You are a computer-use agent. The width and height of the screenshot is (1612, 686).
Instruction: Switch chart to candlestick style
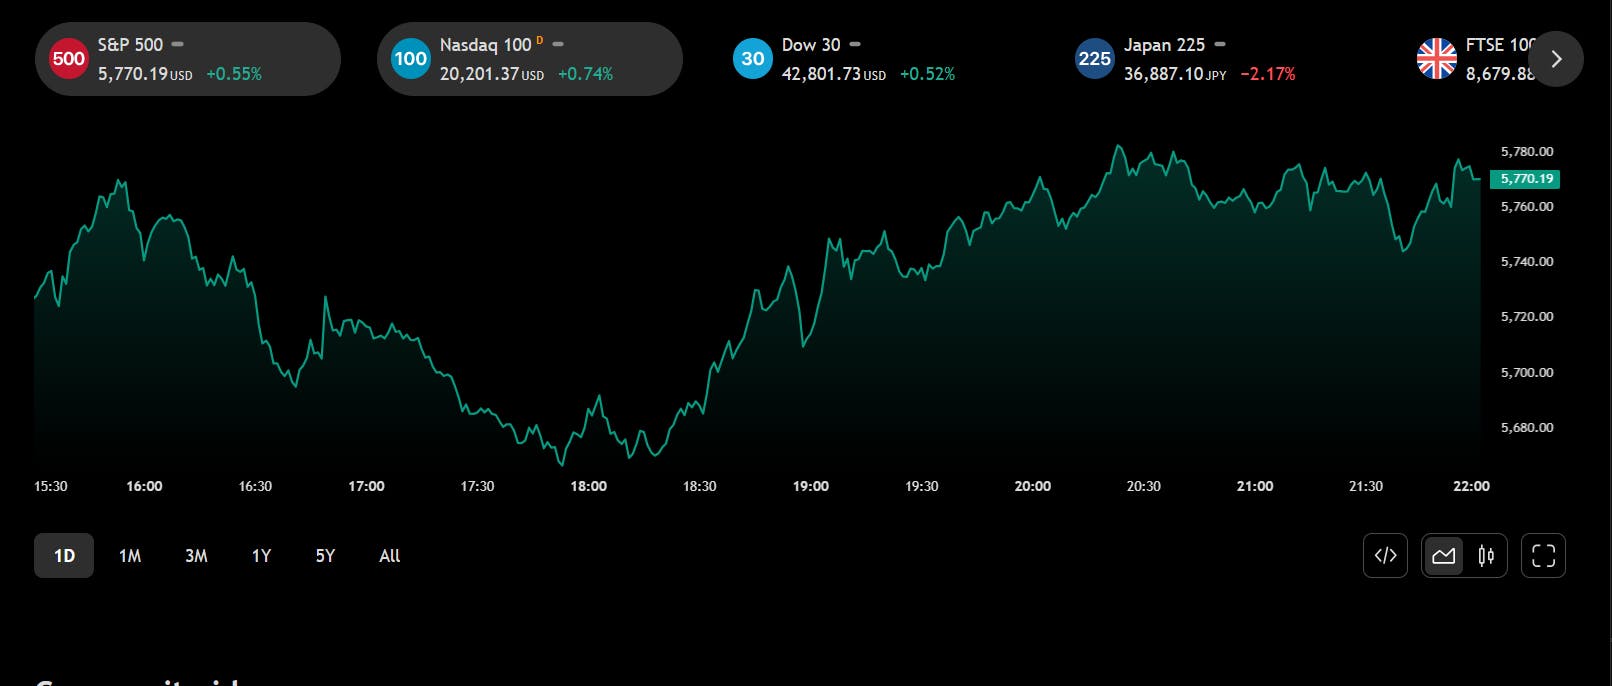(x=1486, y=556)
